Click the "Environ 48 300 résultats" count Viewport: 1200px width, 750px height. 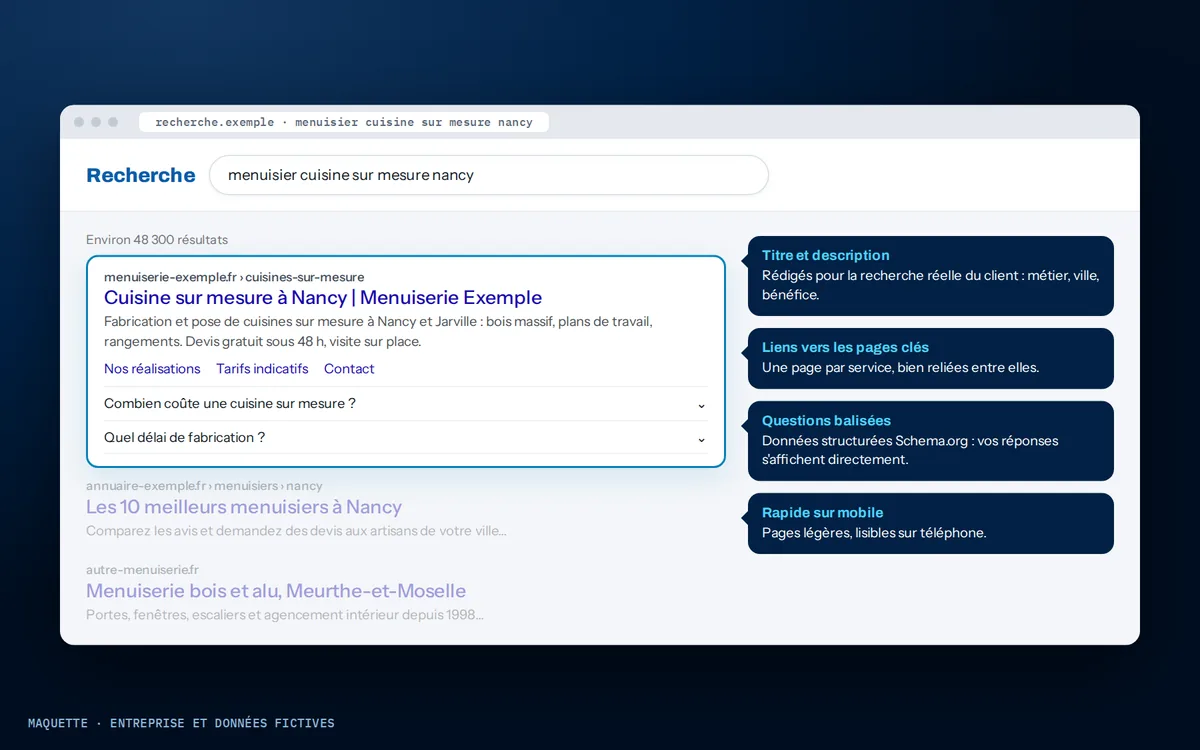click(157, 240)
